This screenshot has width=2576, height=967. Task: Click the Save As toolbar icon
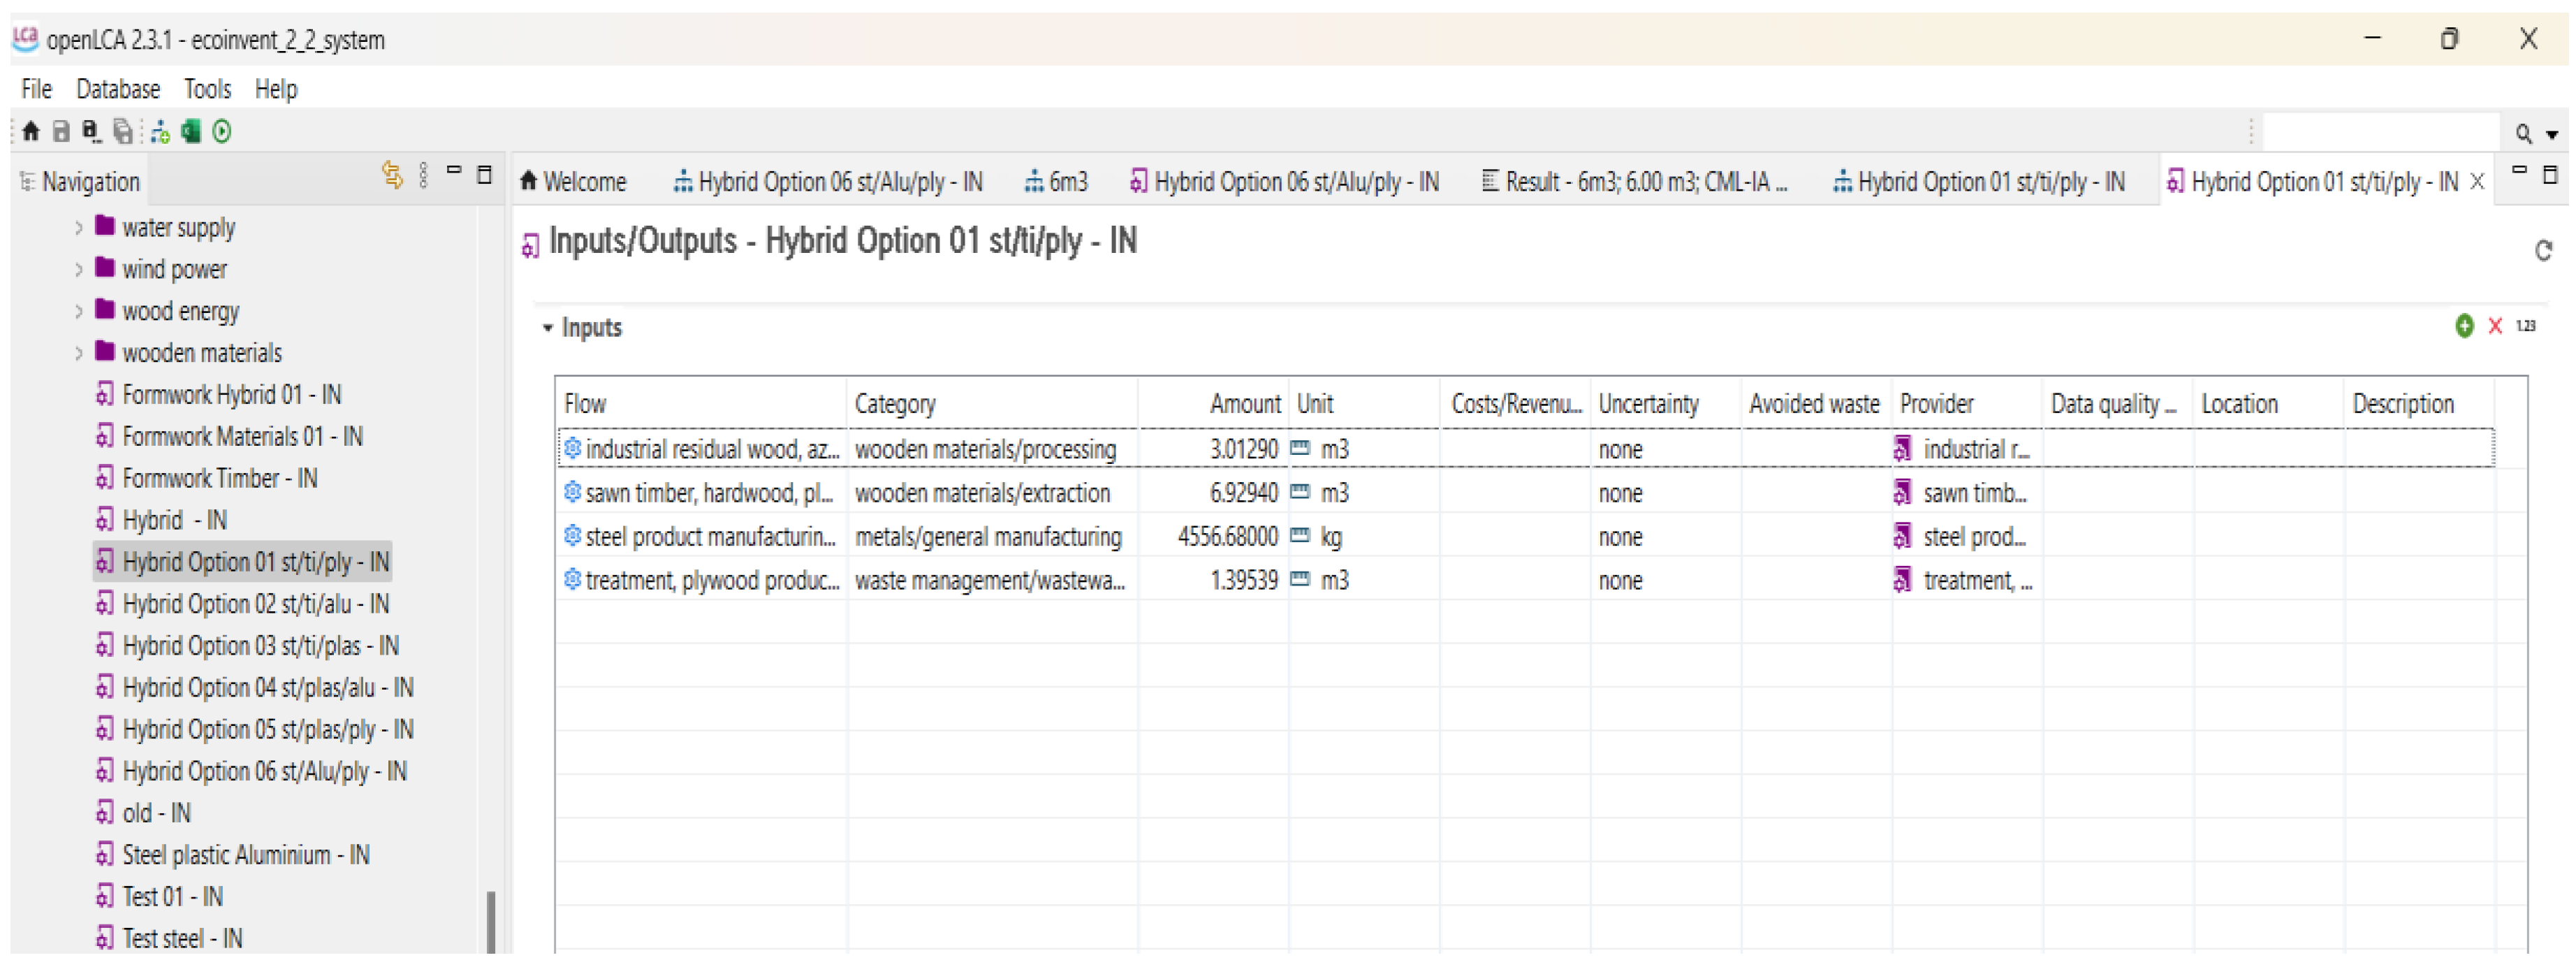[x=91, y=131]
